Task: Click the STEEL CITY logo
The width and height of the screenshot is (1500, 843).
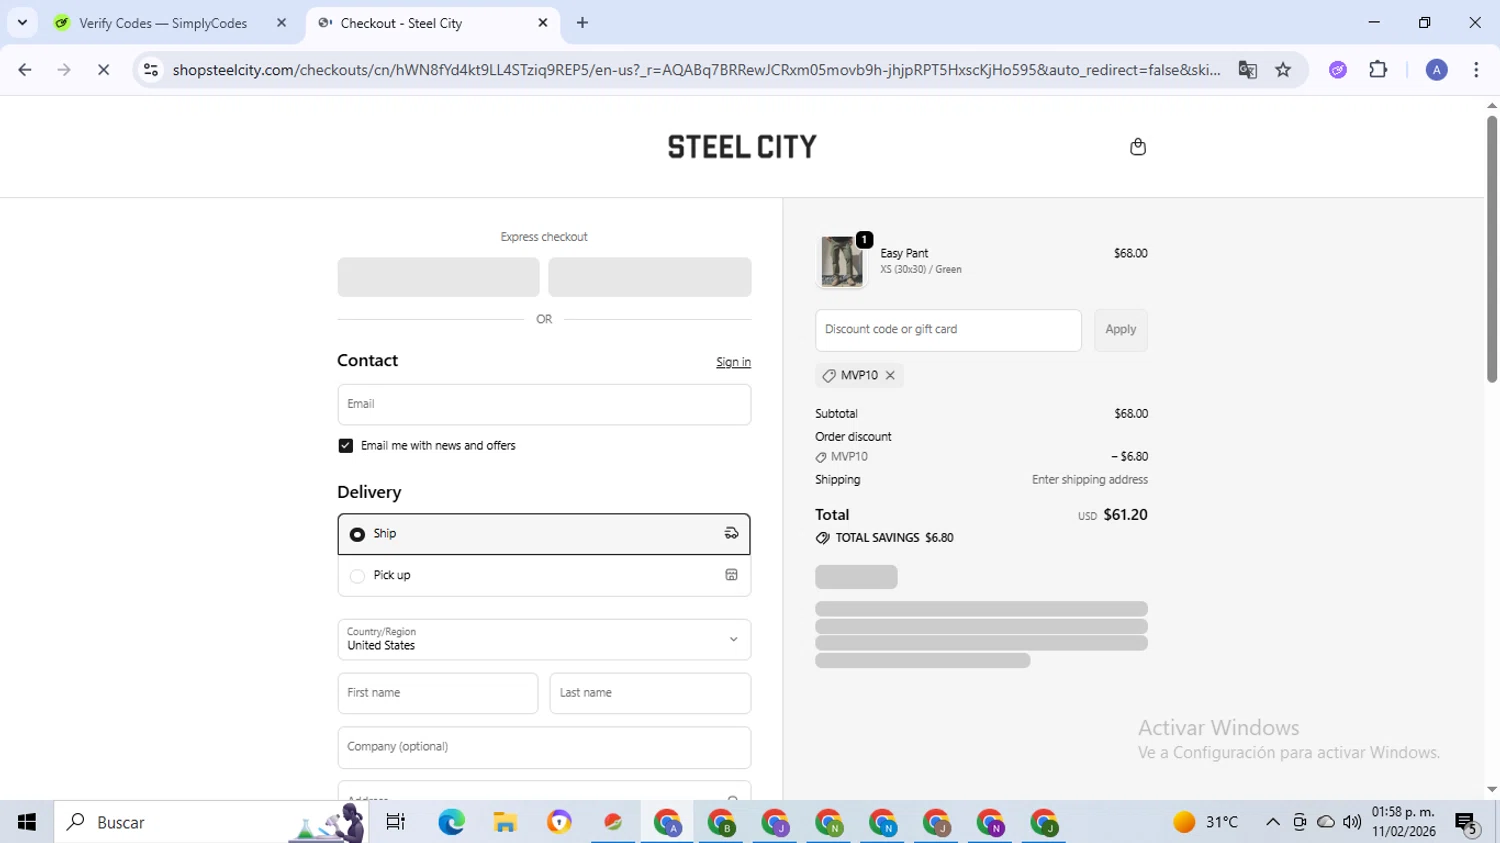Action: click(x=742, y=147)
